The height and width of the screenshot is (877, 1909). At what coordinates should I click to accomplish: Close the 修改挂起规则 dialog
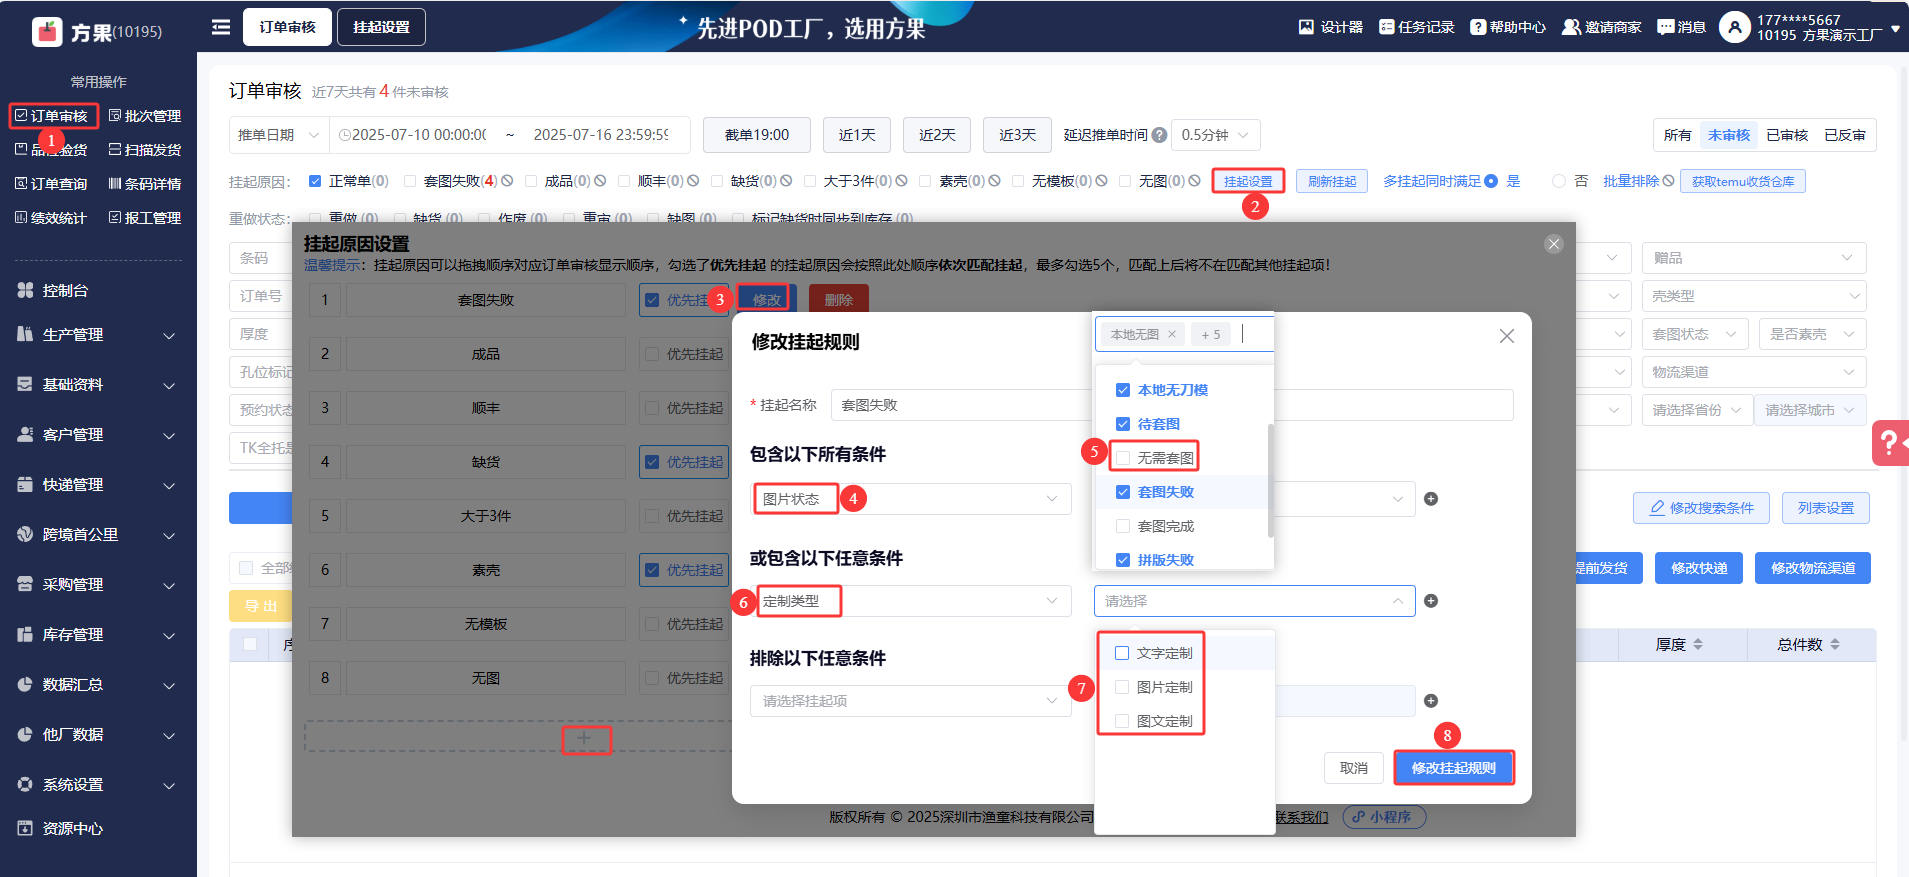point(1507,337)
